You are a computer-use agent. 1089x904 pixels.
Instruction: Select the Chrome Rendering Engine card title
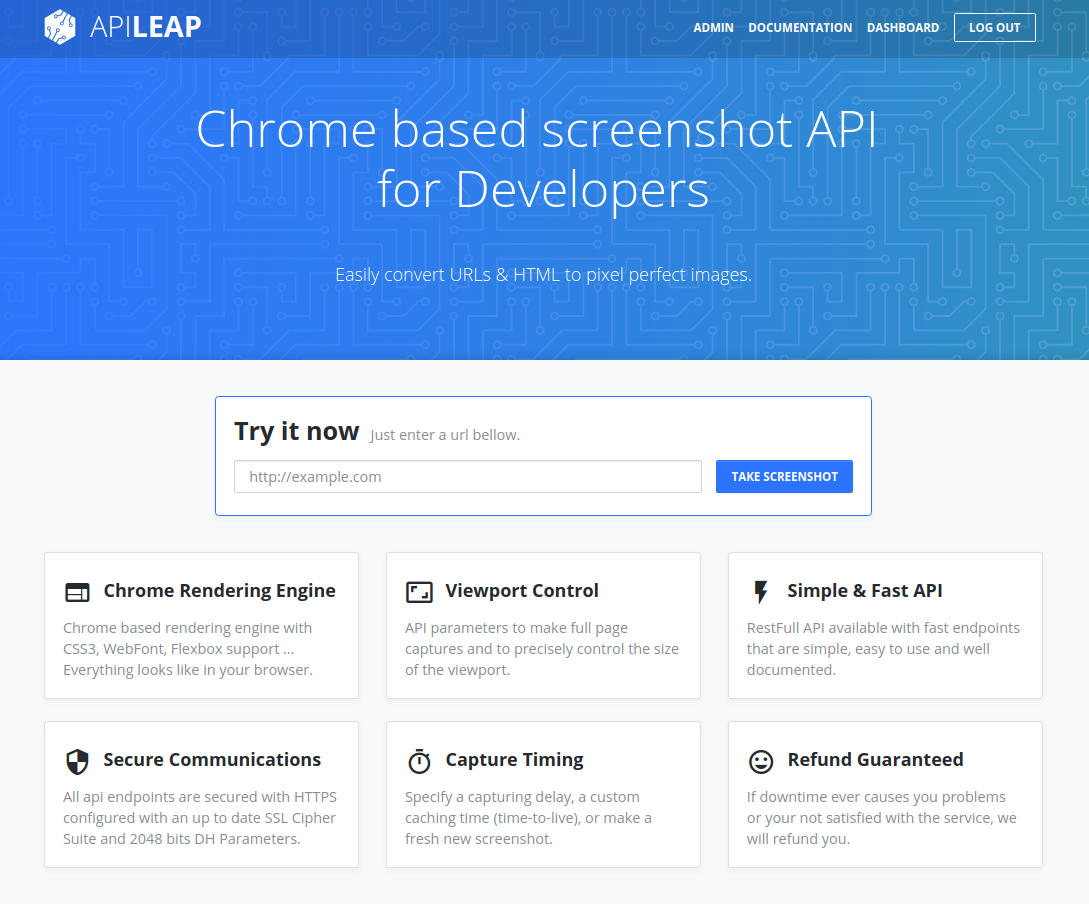pyautogui.click(x=219, y=591)
